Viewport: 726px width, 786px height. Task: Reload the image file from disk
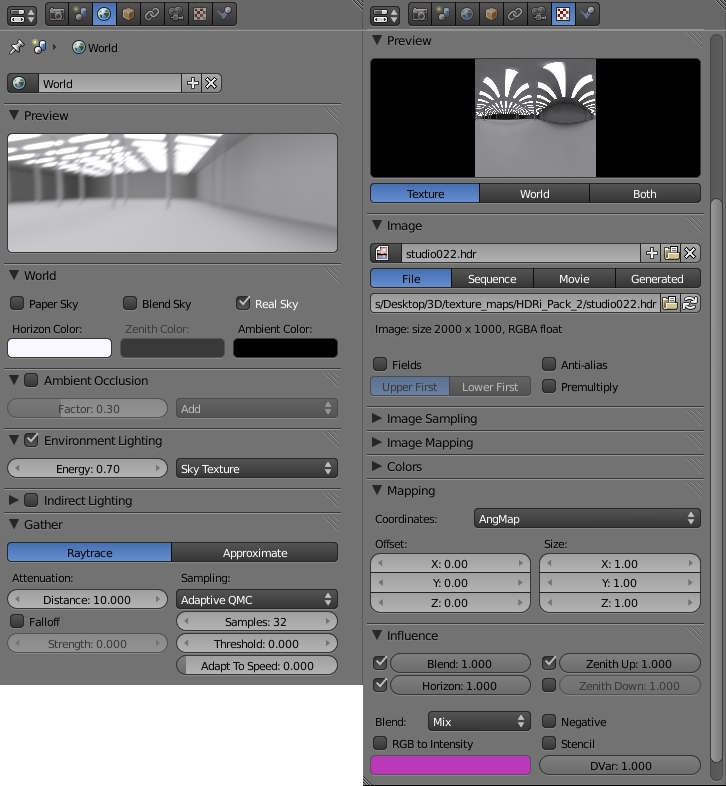click(690, 303)
